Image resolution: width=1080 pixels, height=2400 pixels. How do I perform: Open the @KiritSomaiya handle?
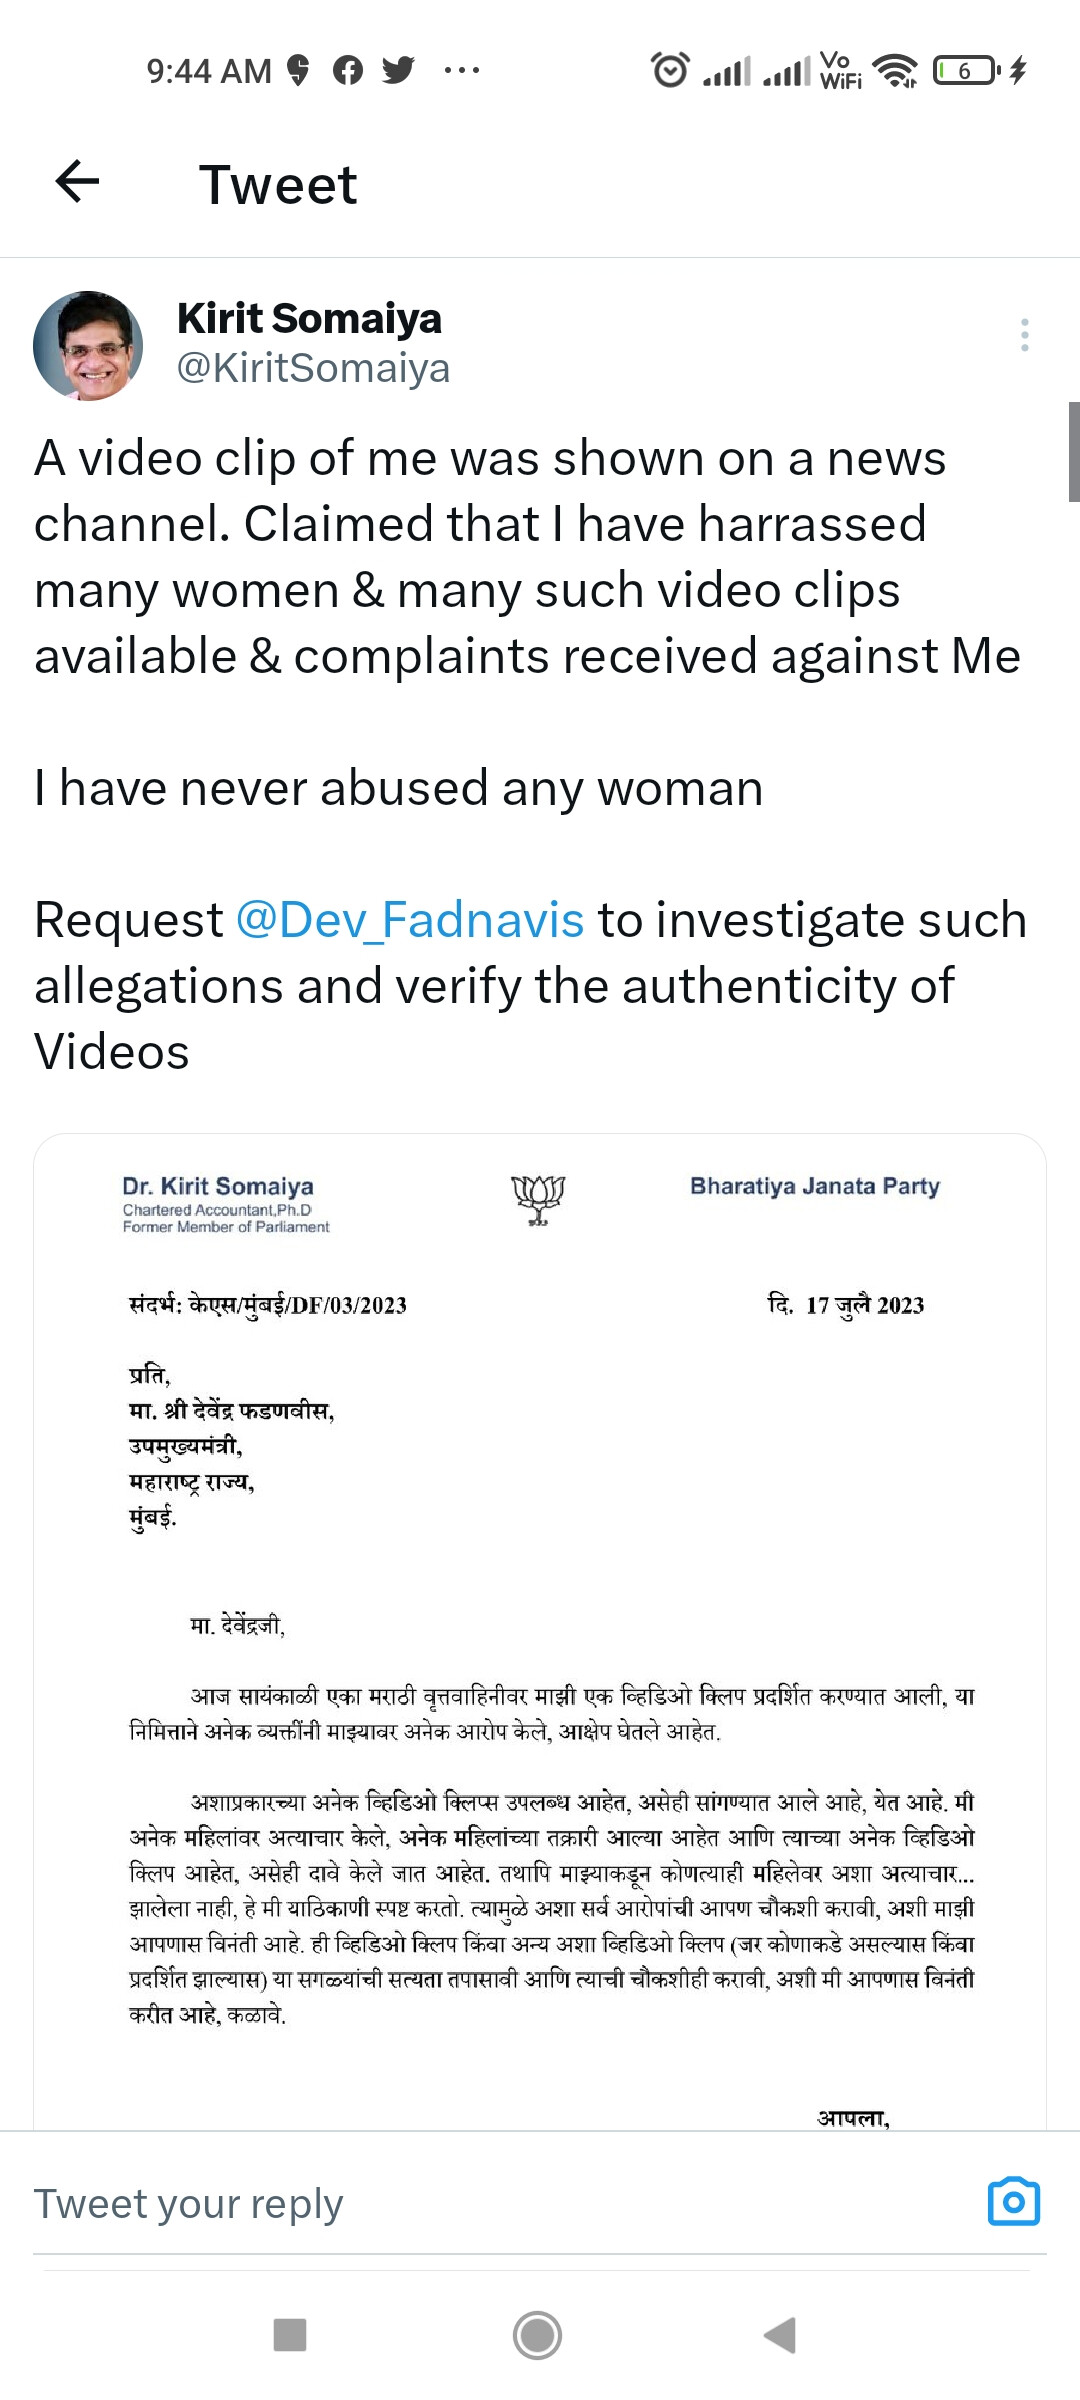coord(313,368)
